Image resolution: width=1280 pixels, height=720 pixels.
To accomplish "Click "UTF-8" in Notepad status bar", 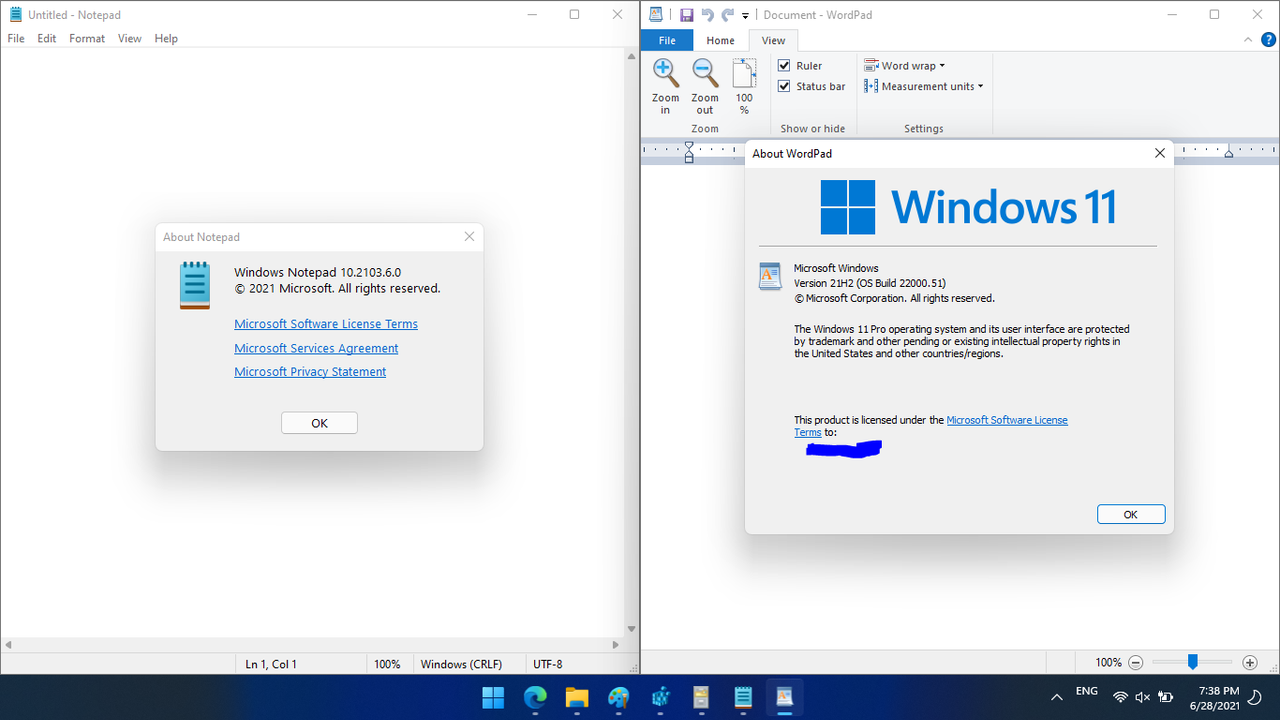I will click(548, 664).
